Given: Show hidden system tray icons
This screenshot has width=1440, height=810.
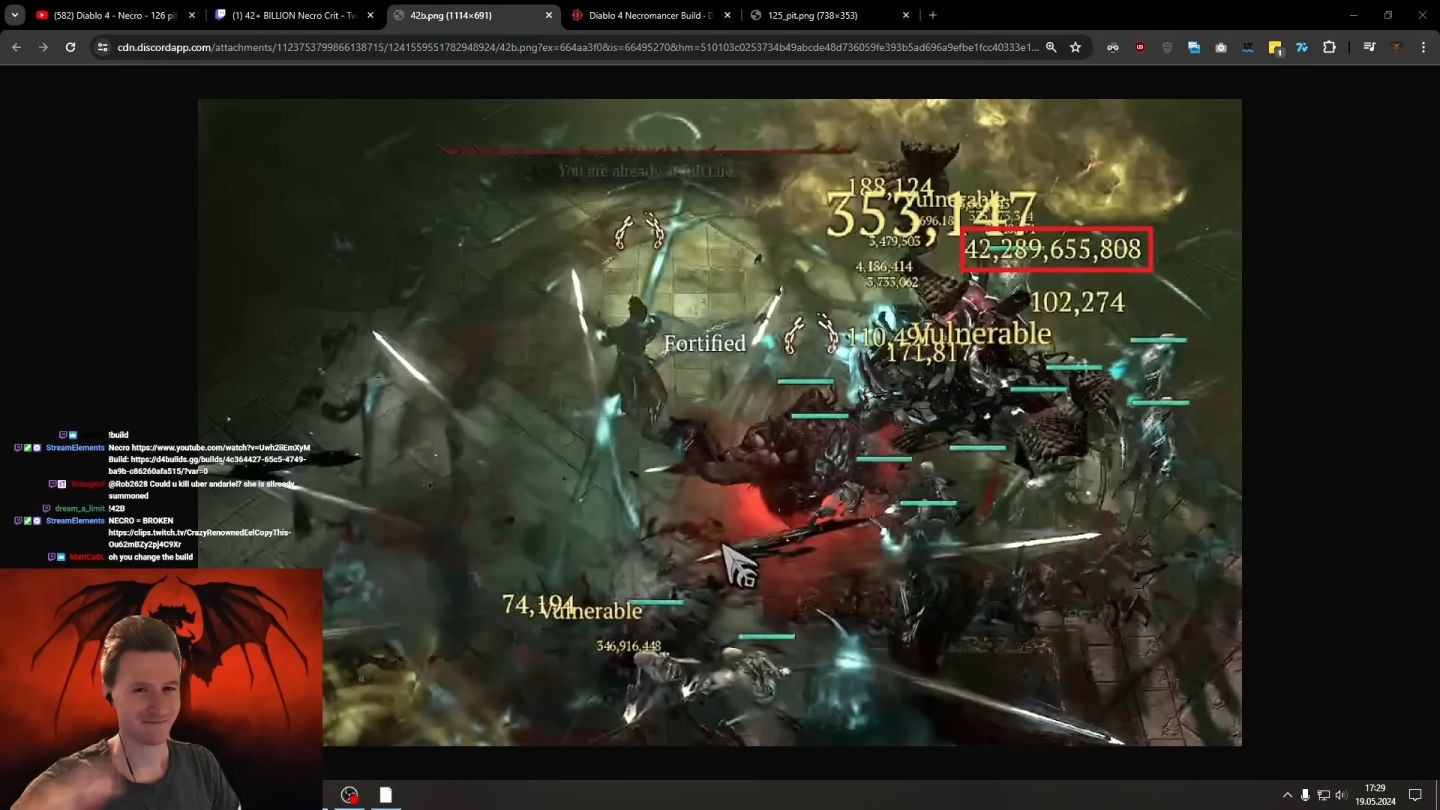Looking at the screenshot, I should (x=1287, y=795).
